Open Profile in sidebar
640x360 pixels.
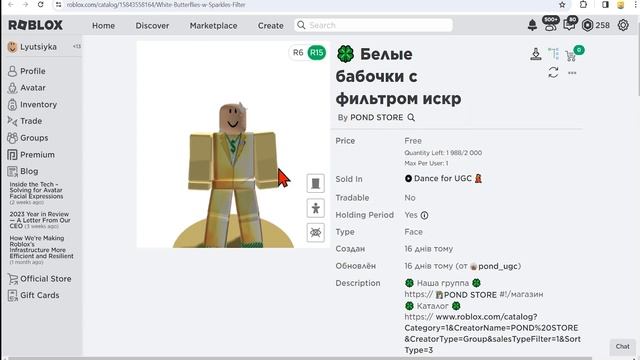pos(27,71)
